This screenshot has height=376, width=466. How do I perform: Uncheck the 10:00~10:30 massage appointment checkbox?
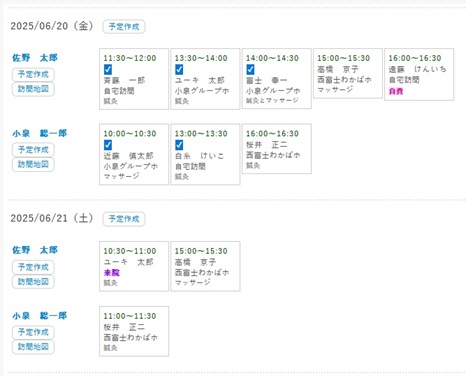(x=108, y=145)
